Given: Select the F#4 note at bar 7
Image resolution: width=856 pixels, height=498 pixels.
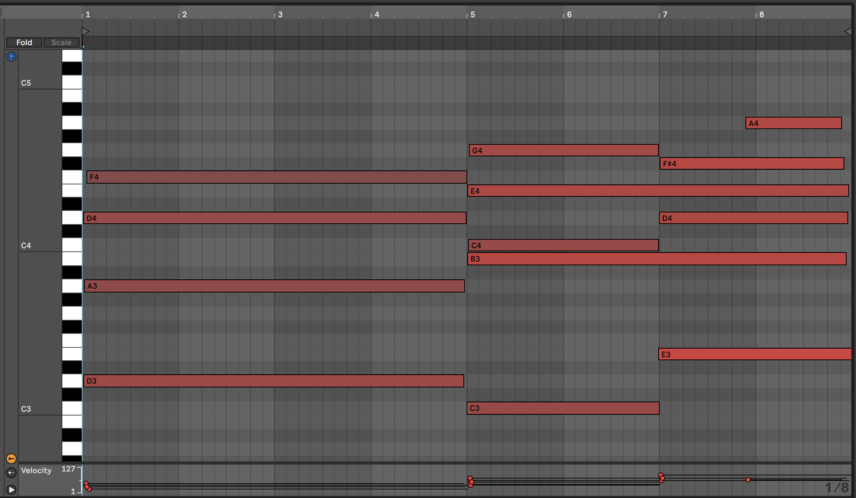Looking at the screenshot, I should [752, 163].
